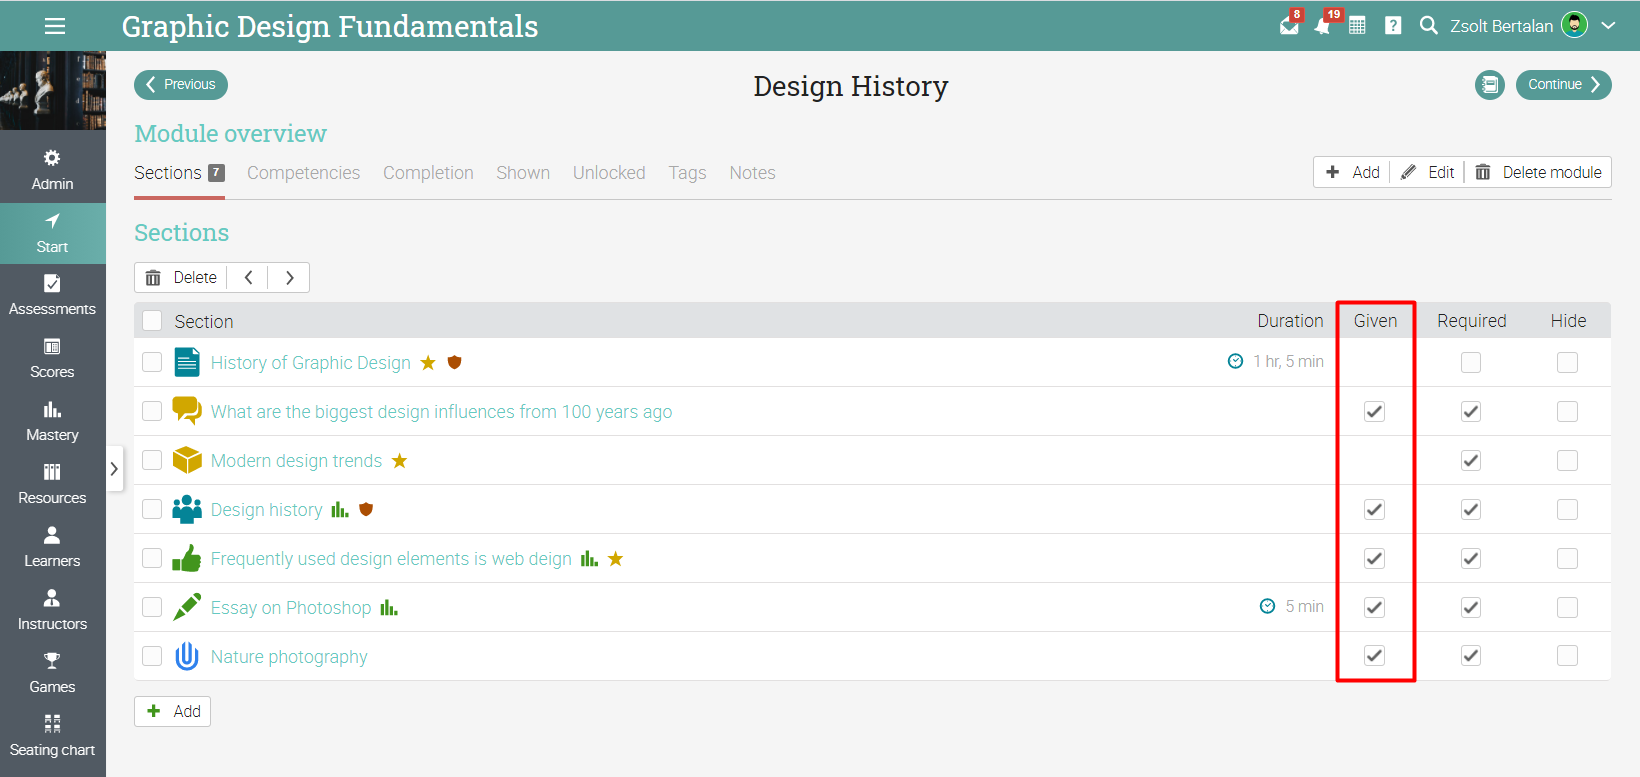The height and width of the screenshot is (777, 1640).
Task: Open Resources in the sidebar
Action: 52,485
